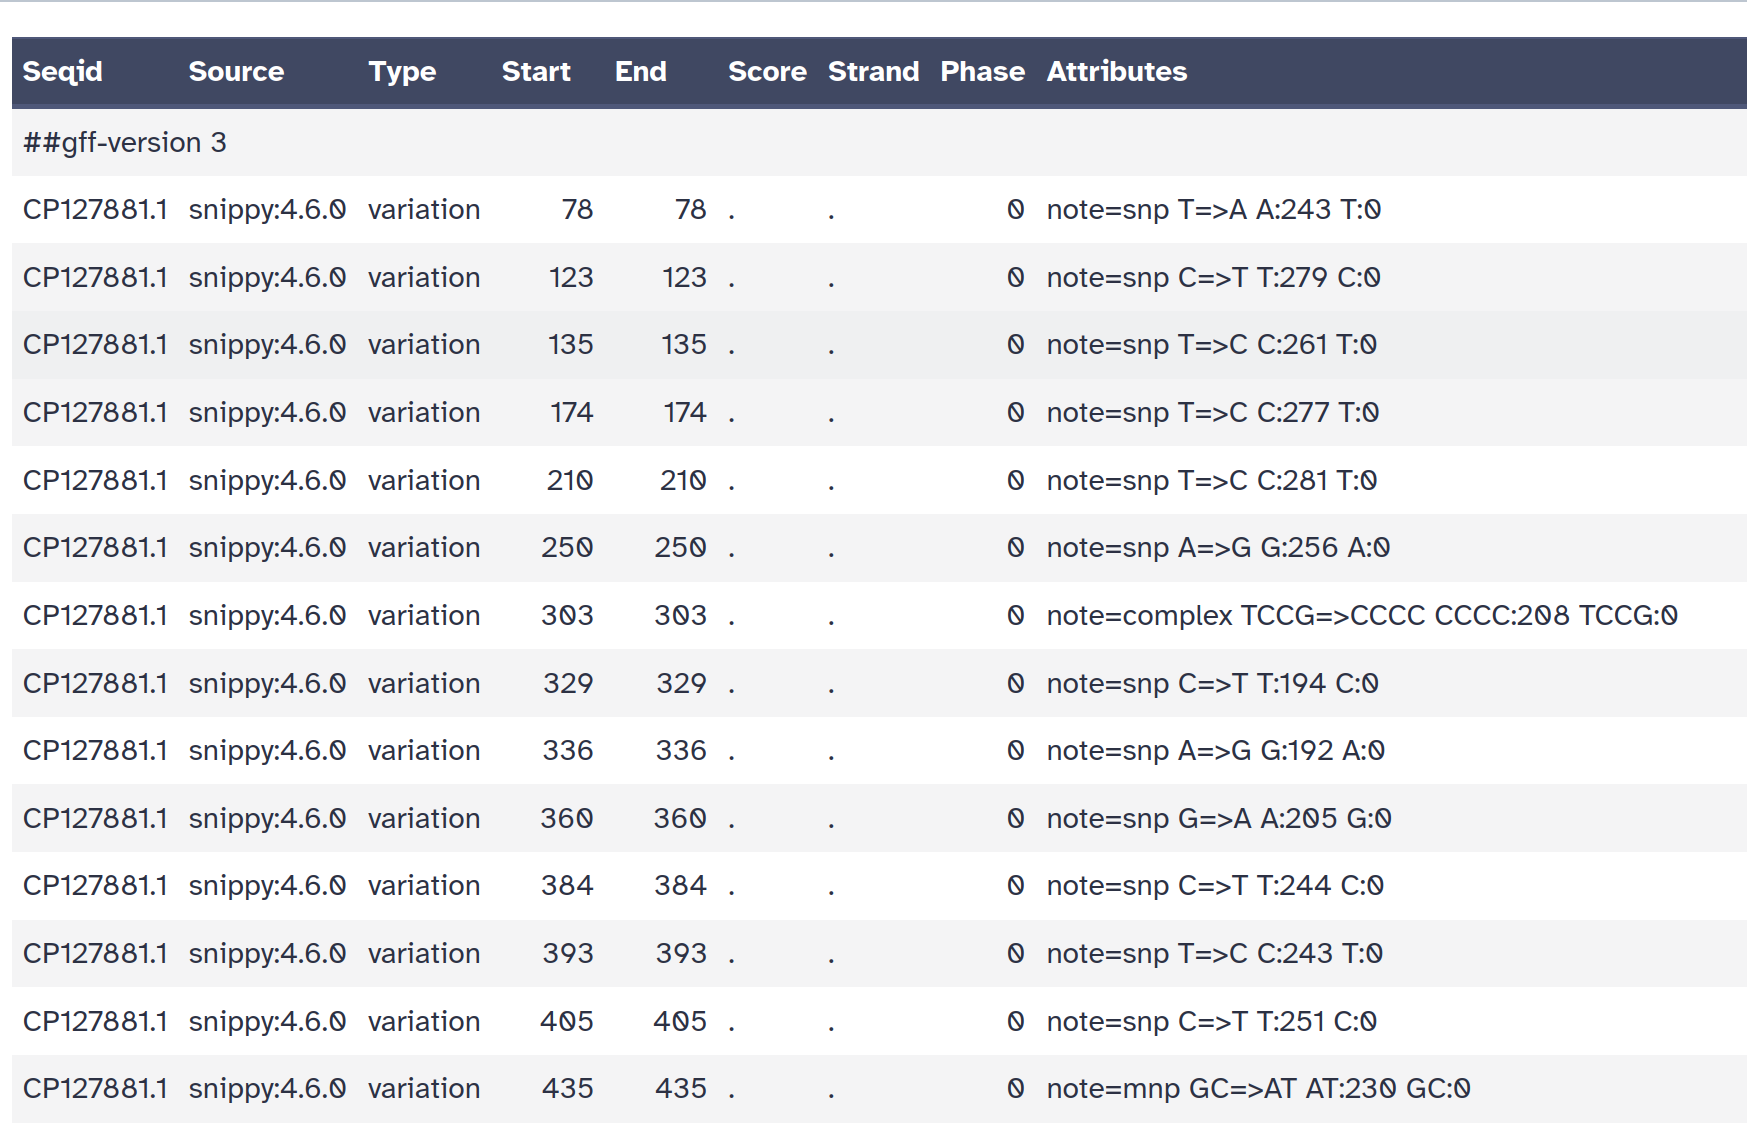This screenshot has height=1131, width=1747.
Task: Select the note=snp T=>A A:243 T:0 attribute
Action: pyautogui.click(x=1213, y=210)
